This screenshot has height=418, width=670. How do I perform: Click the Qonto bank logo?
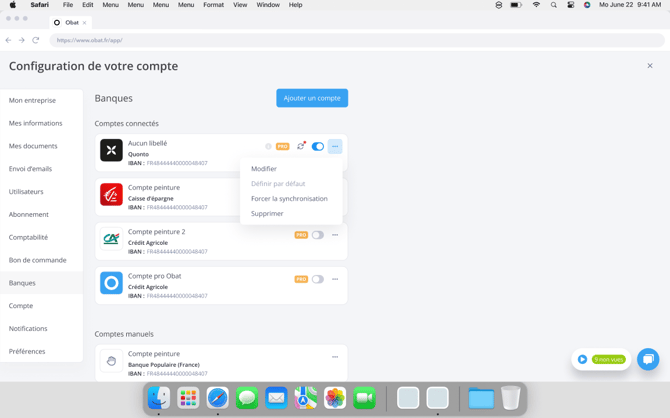(111, 150)
